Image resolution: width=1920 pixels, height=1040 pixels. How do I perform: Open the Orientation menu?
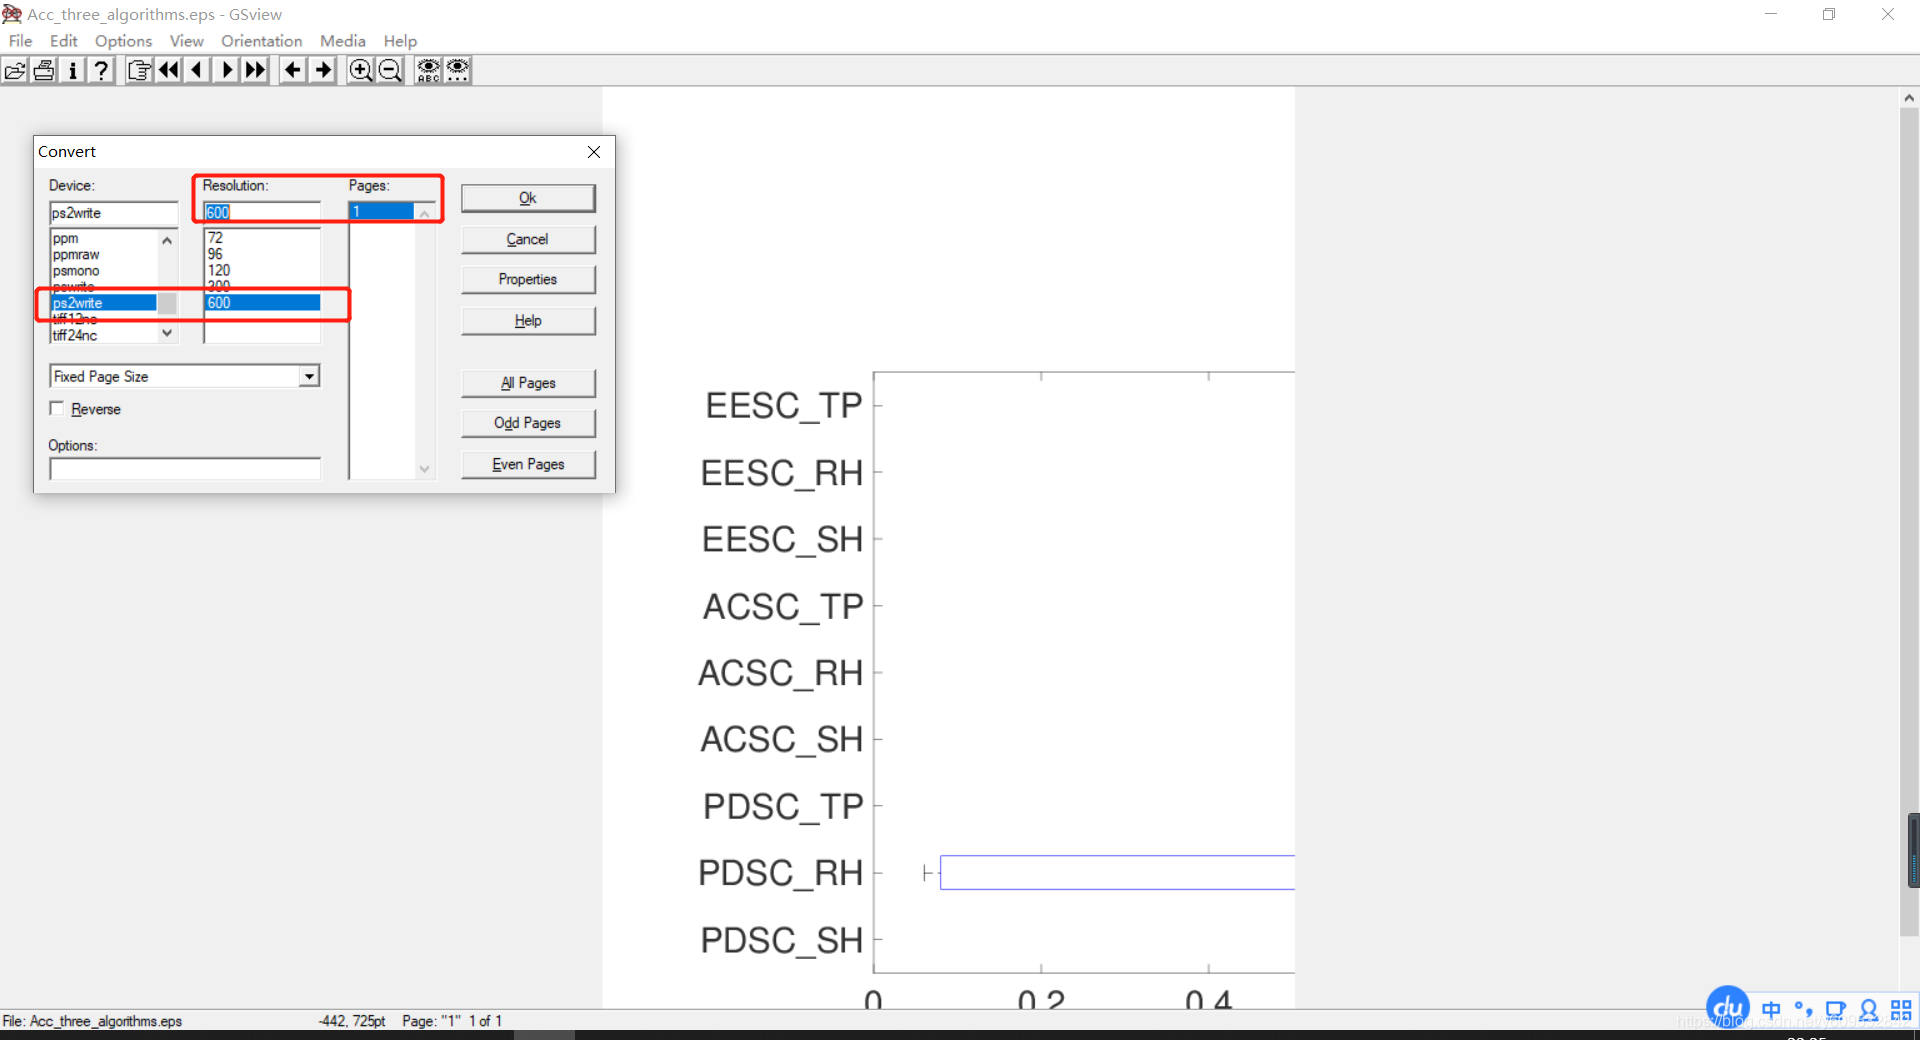tap(261, 41)
